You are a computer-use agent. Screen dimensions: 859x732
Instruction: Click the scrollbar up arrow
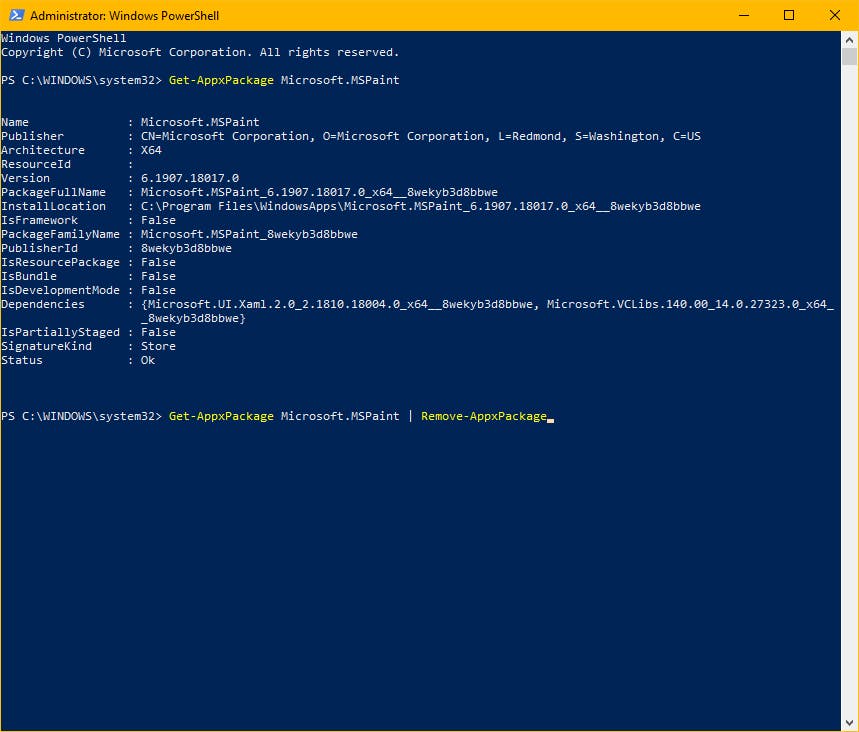[x=850, y=37]
